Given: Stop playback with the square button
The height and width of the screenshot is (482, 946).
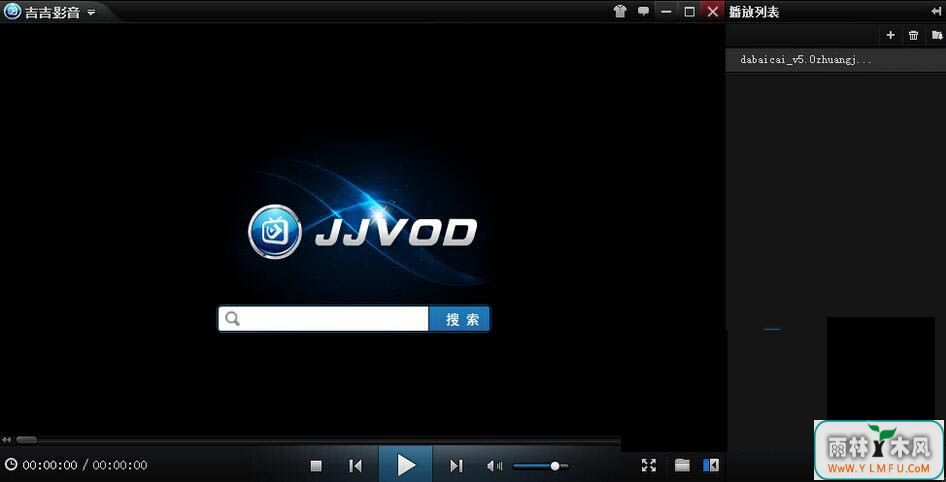Looking at the screenshot, I should point(316,465).
